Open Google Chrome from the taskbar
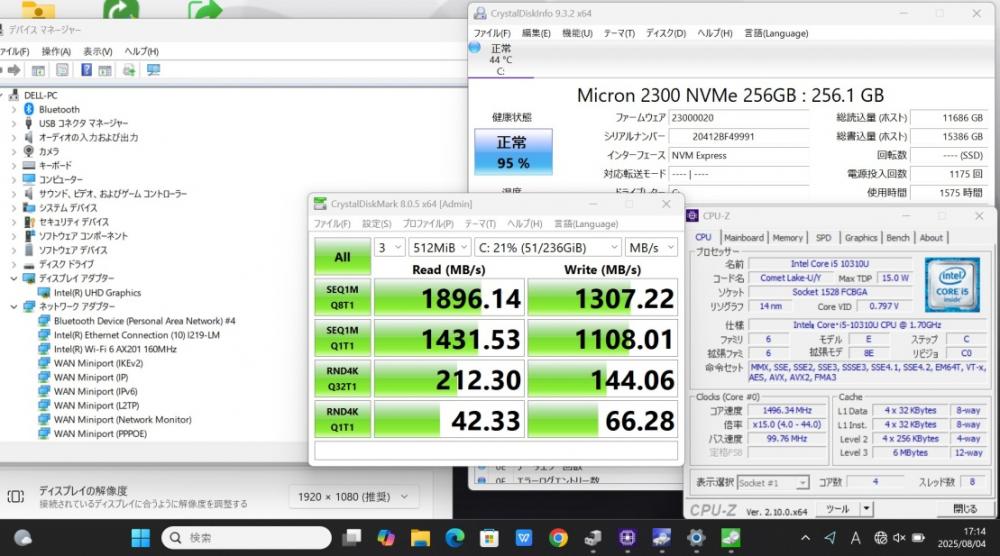 (558, 538)
